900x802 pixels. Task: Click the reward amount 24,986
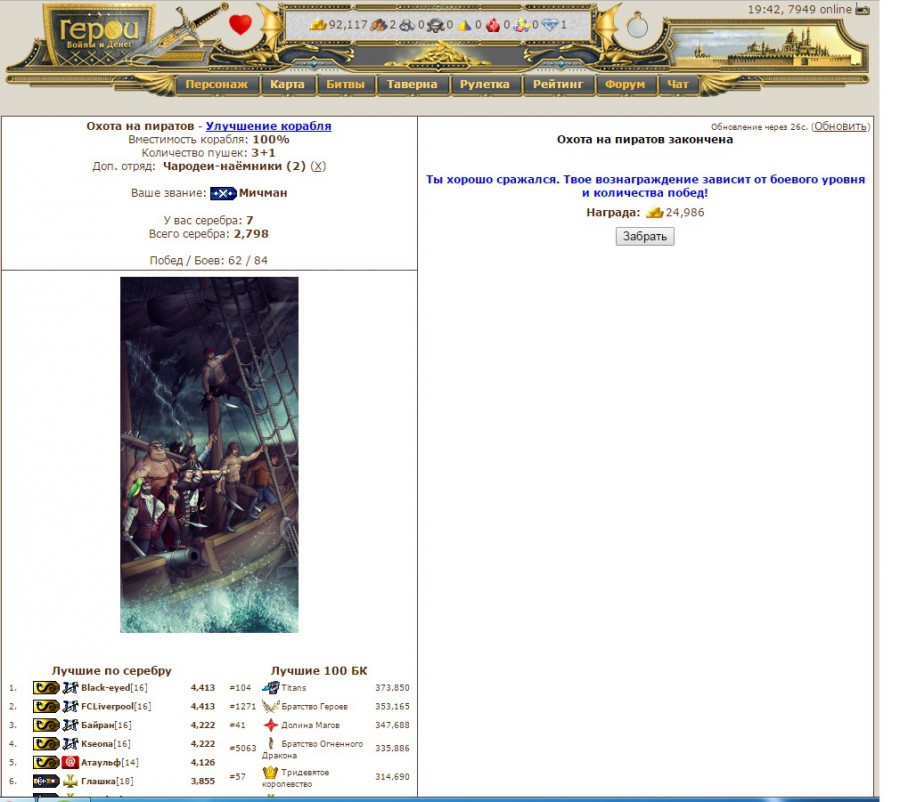(685, 212)
